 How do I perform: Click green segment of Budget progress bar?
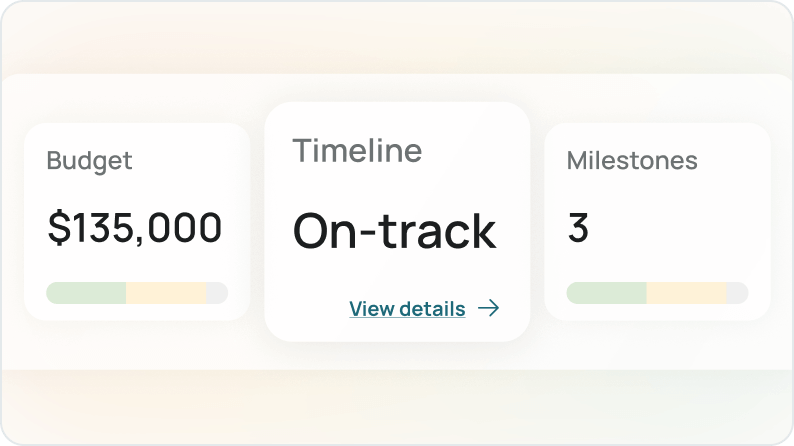point(87,293)
